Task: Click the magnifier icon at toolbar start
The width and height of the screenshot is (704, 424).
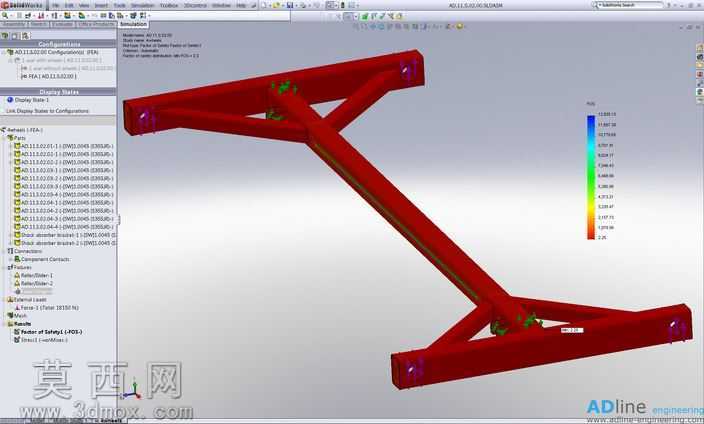Action: (x=5, y=16)
